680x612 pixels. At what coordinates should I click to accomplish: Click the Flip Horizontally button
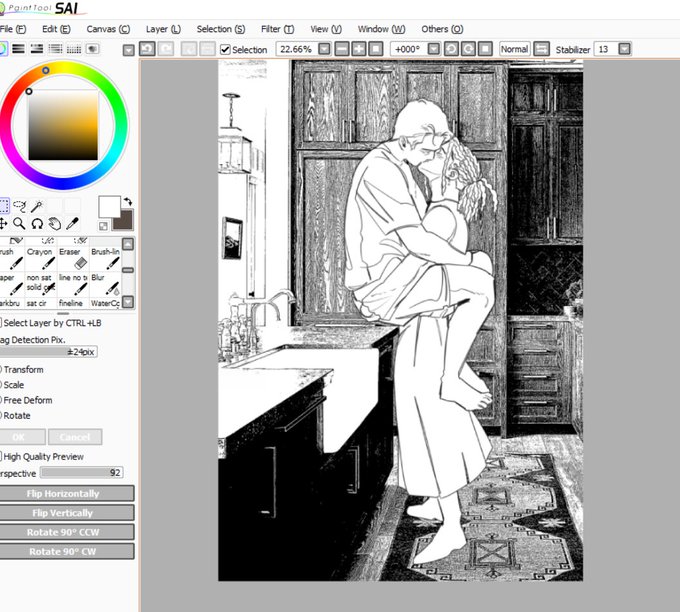66,493
